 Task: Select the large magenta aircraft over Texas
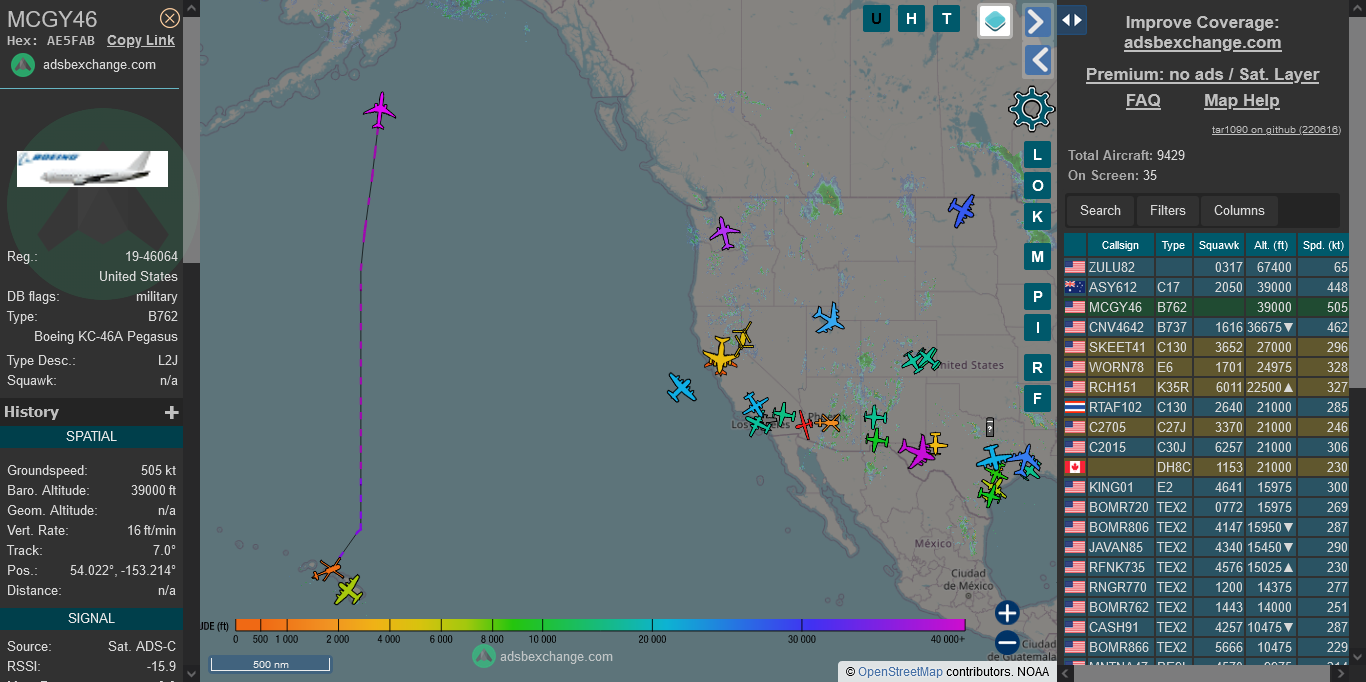915,450
